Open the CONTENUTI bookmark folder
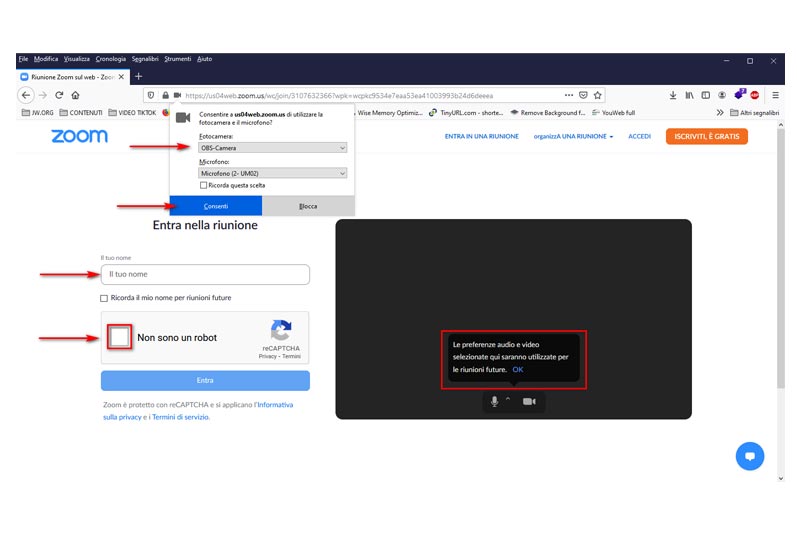The width and height of the screenshot is (800, 534). (81, 113)
